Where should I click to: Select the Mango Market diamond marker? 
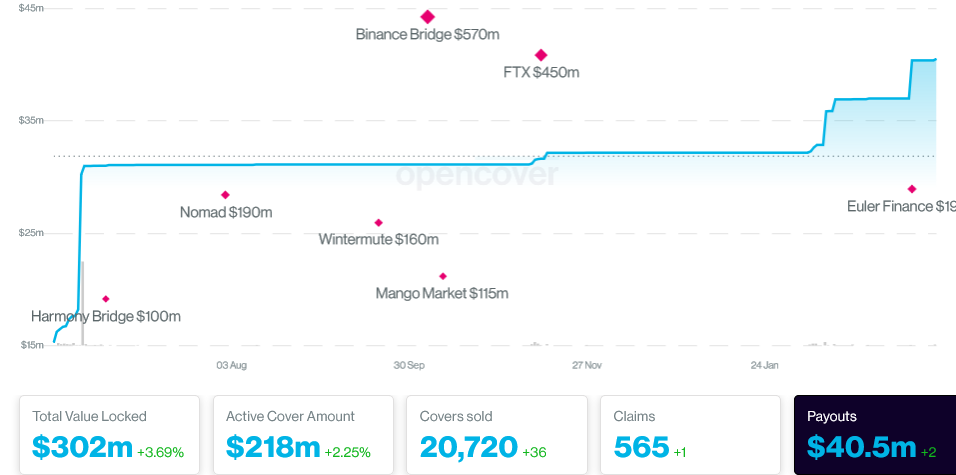click(443, 276)
